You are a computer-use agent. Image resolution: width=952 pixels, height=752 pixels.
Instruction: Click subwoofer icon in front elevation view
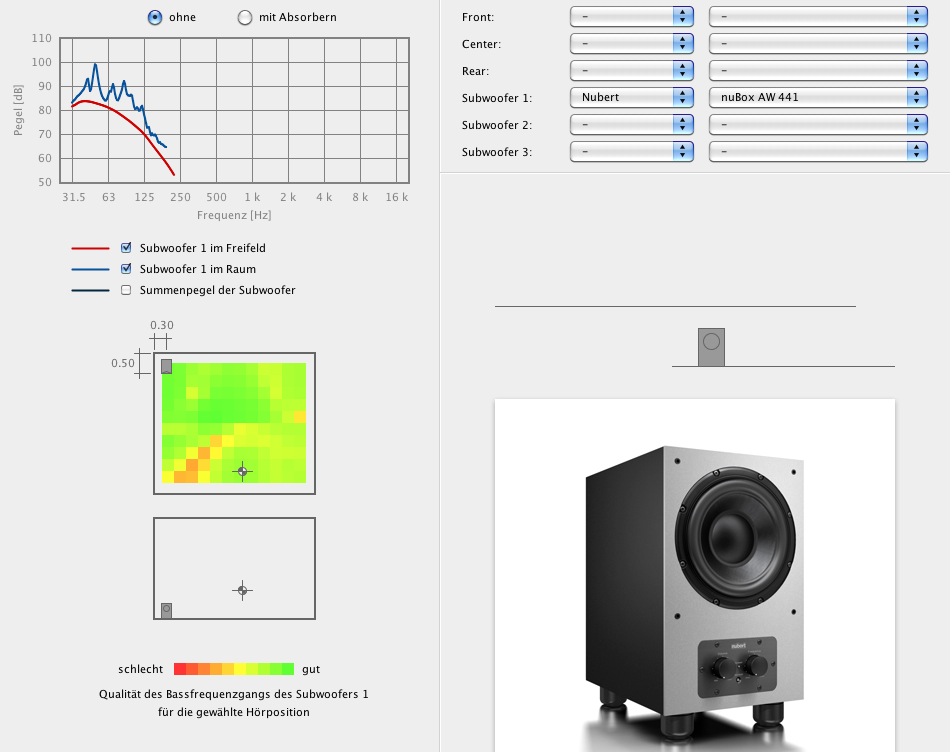[x=711, y=346]
